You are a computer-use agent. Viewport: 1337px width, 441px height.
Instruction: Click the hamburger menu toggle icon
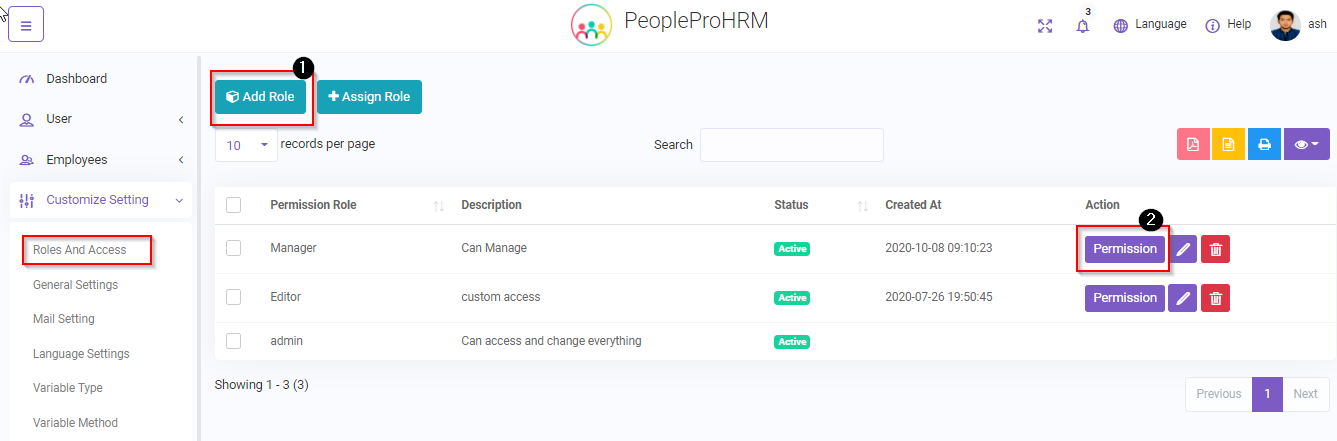click(25, 25)
